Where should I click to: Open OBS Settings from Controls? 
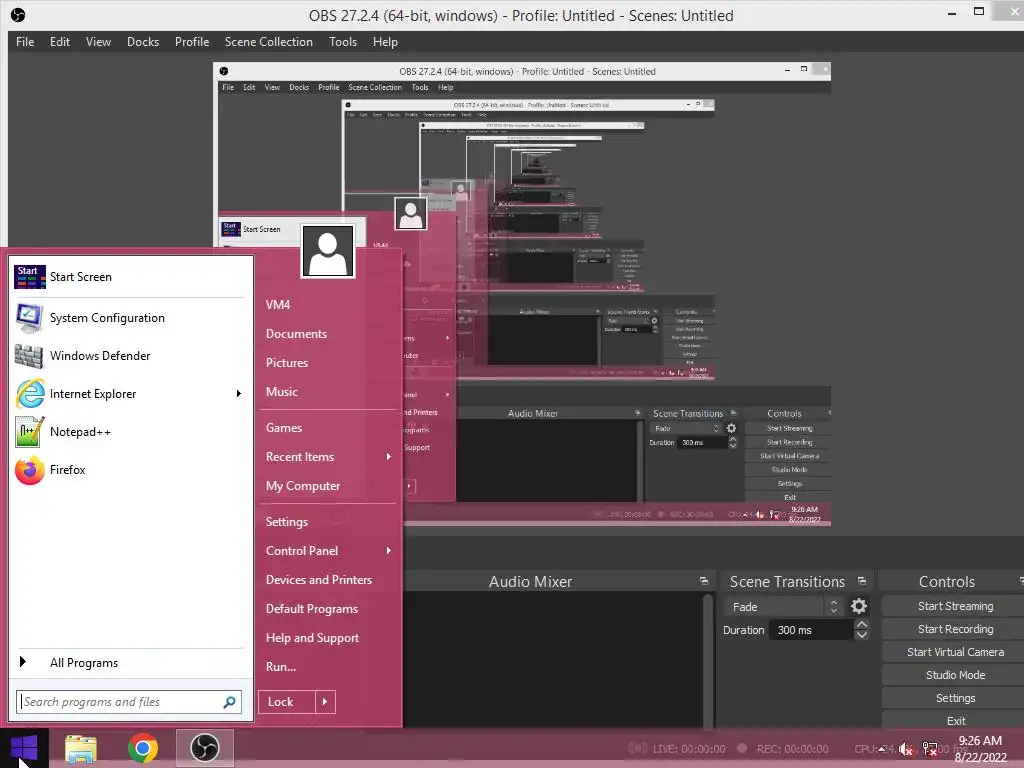click(955, 698)
